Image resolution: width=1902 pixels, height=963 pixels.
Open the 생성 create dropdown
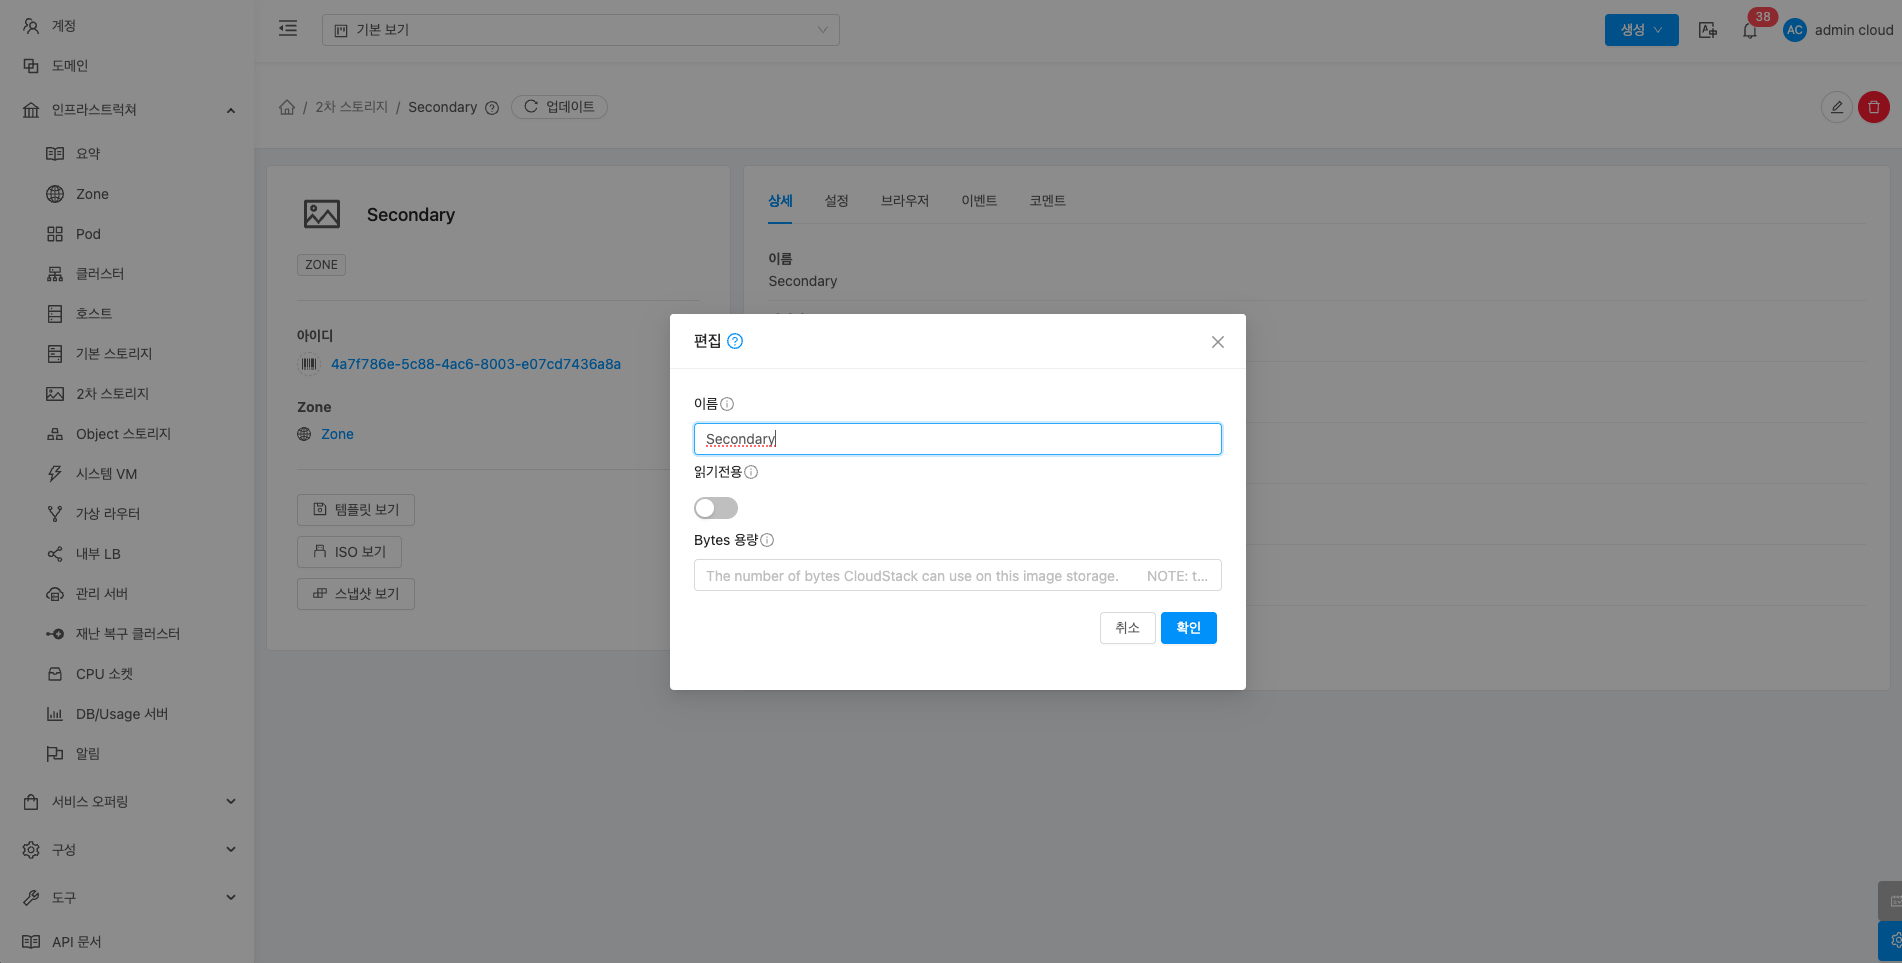pos(1641,30)
